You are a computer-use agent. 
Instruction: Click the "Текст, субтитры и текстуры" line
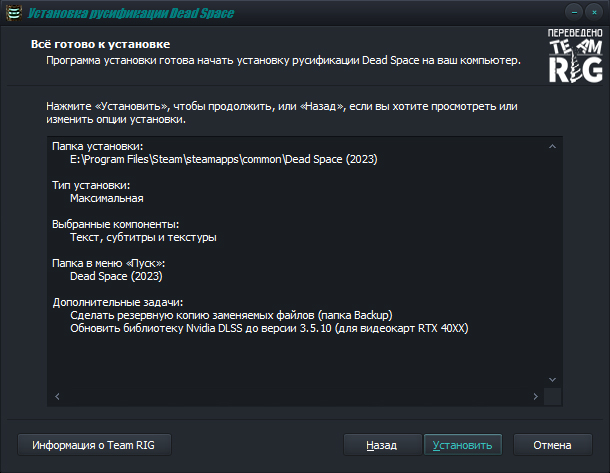click(x=143, y=237)
